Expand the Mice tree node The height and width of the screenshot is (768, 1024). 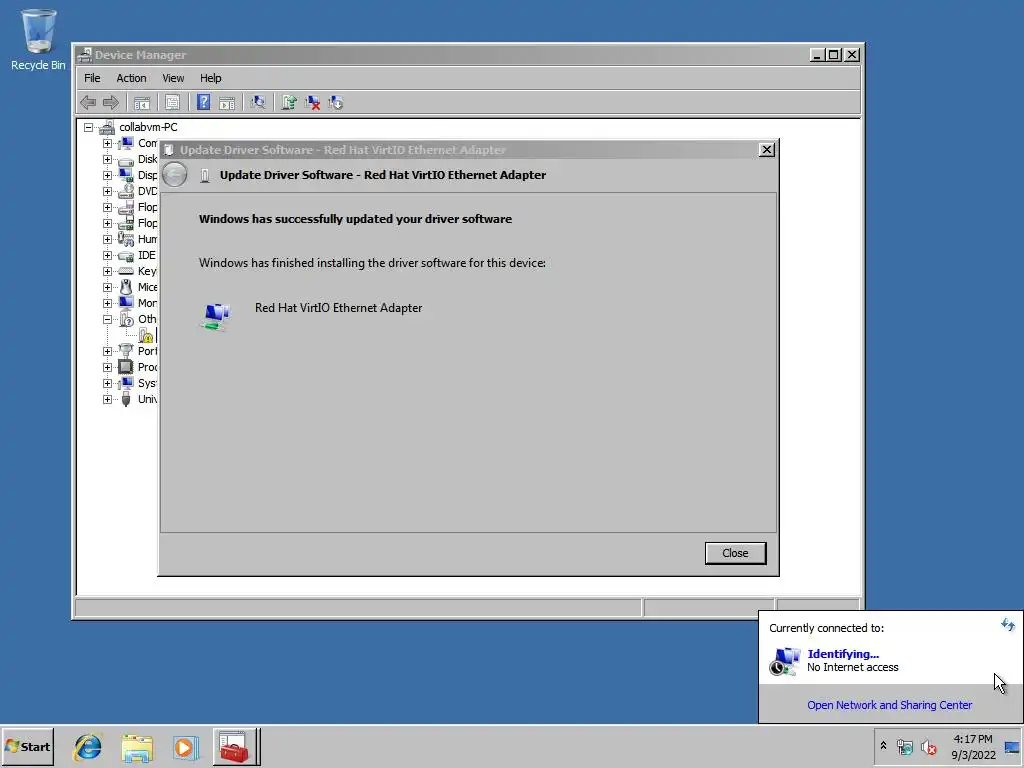[107, 287]
